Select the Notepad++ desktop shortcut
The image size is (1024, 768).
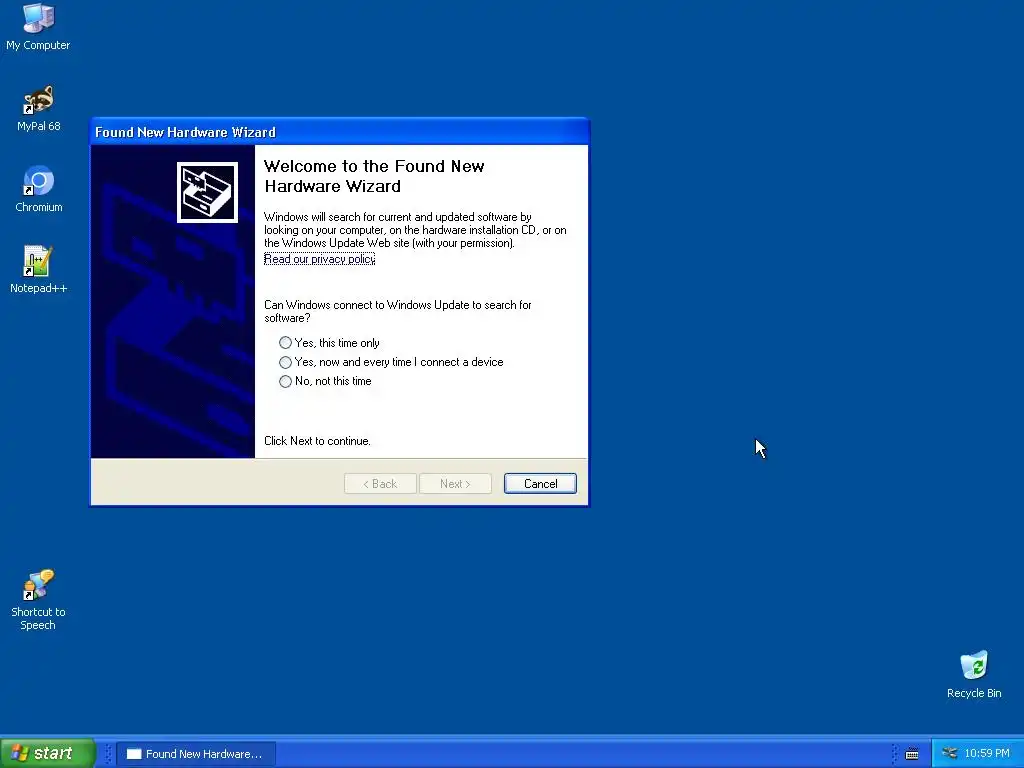tap(39, 270)
